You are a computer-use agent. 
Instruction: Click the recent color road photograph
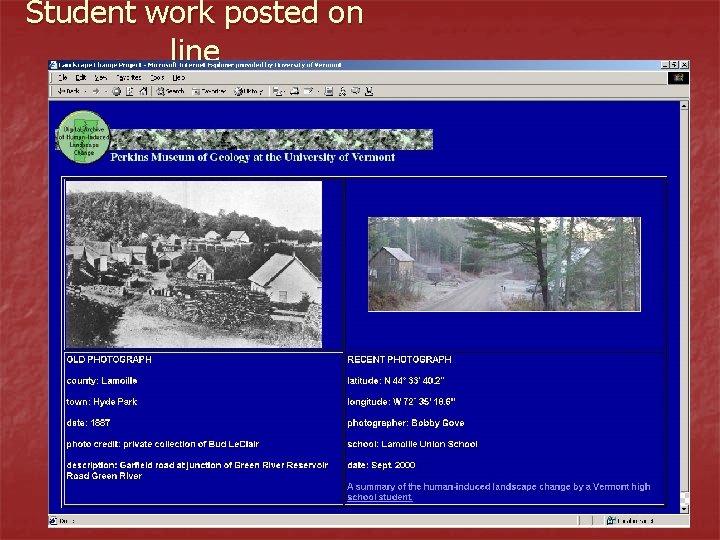point(504,264)
